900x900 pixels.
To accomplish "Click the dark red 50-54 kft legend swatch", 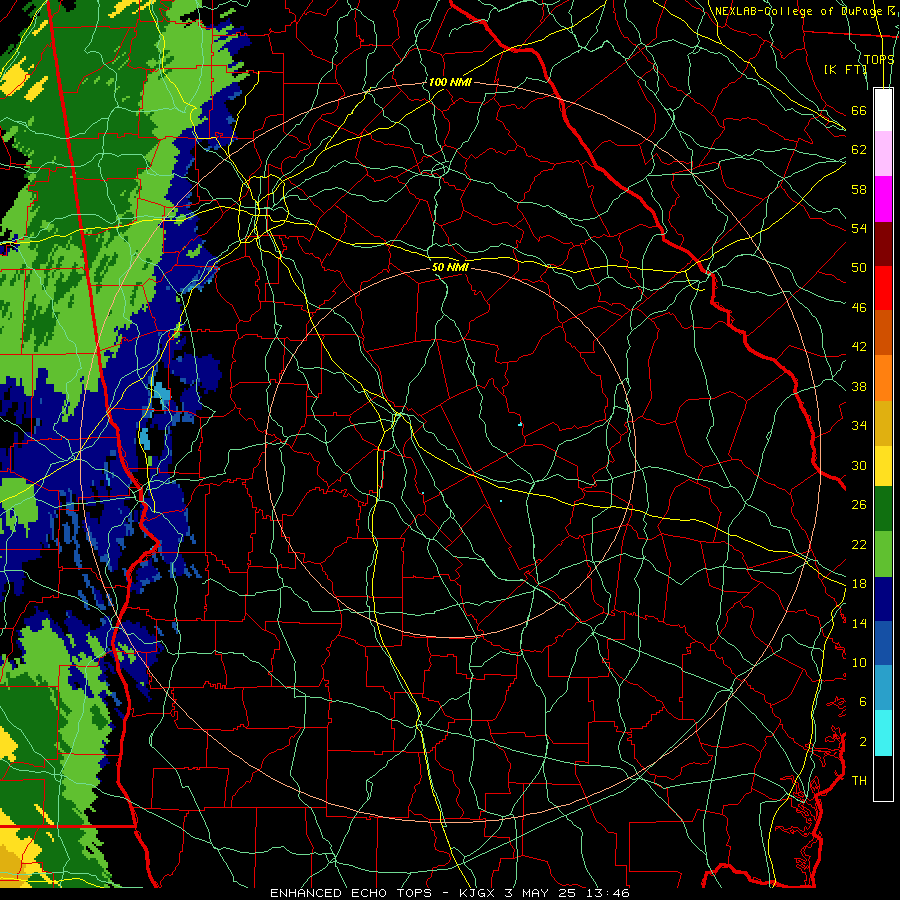I will 883,243.
